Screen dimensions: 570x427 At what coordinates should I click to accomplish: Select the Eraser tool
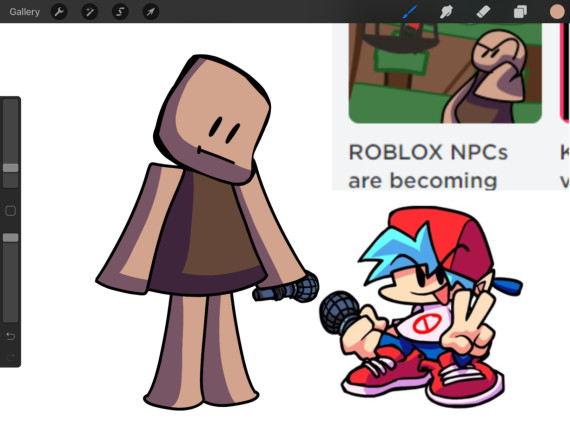tap(483, 12)
